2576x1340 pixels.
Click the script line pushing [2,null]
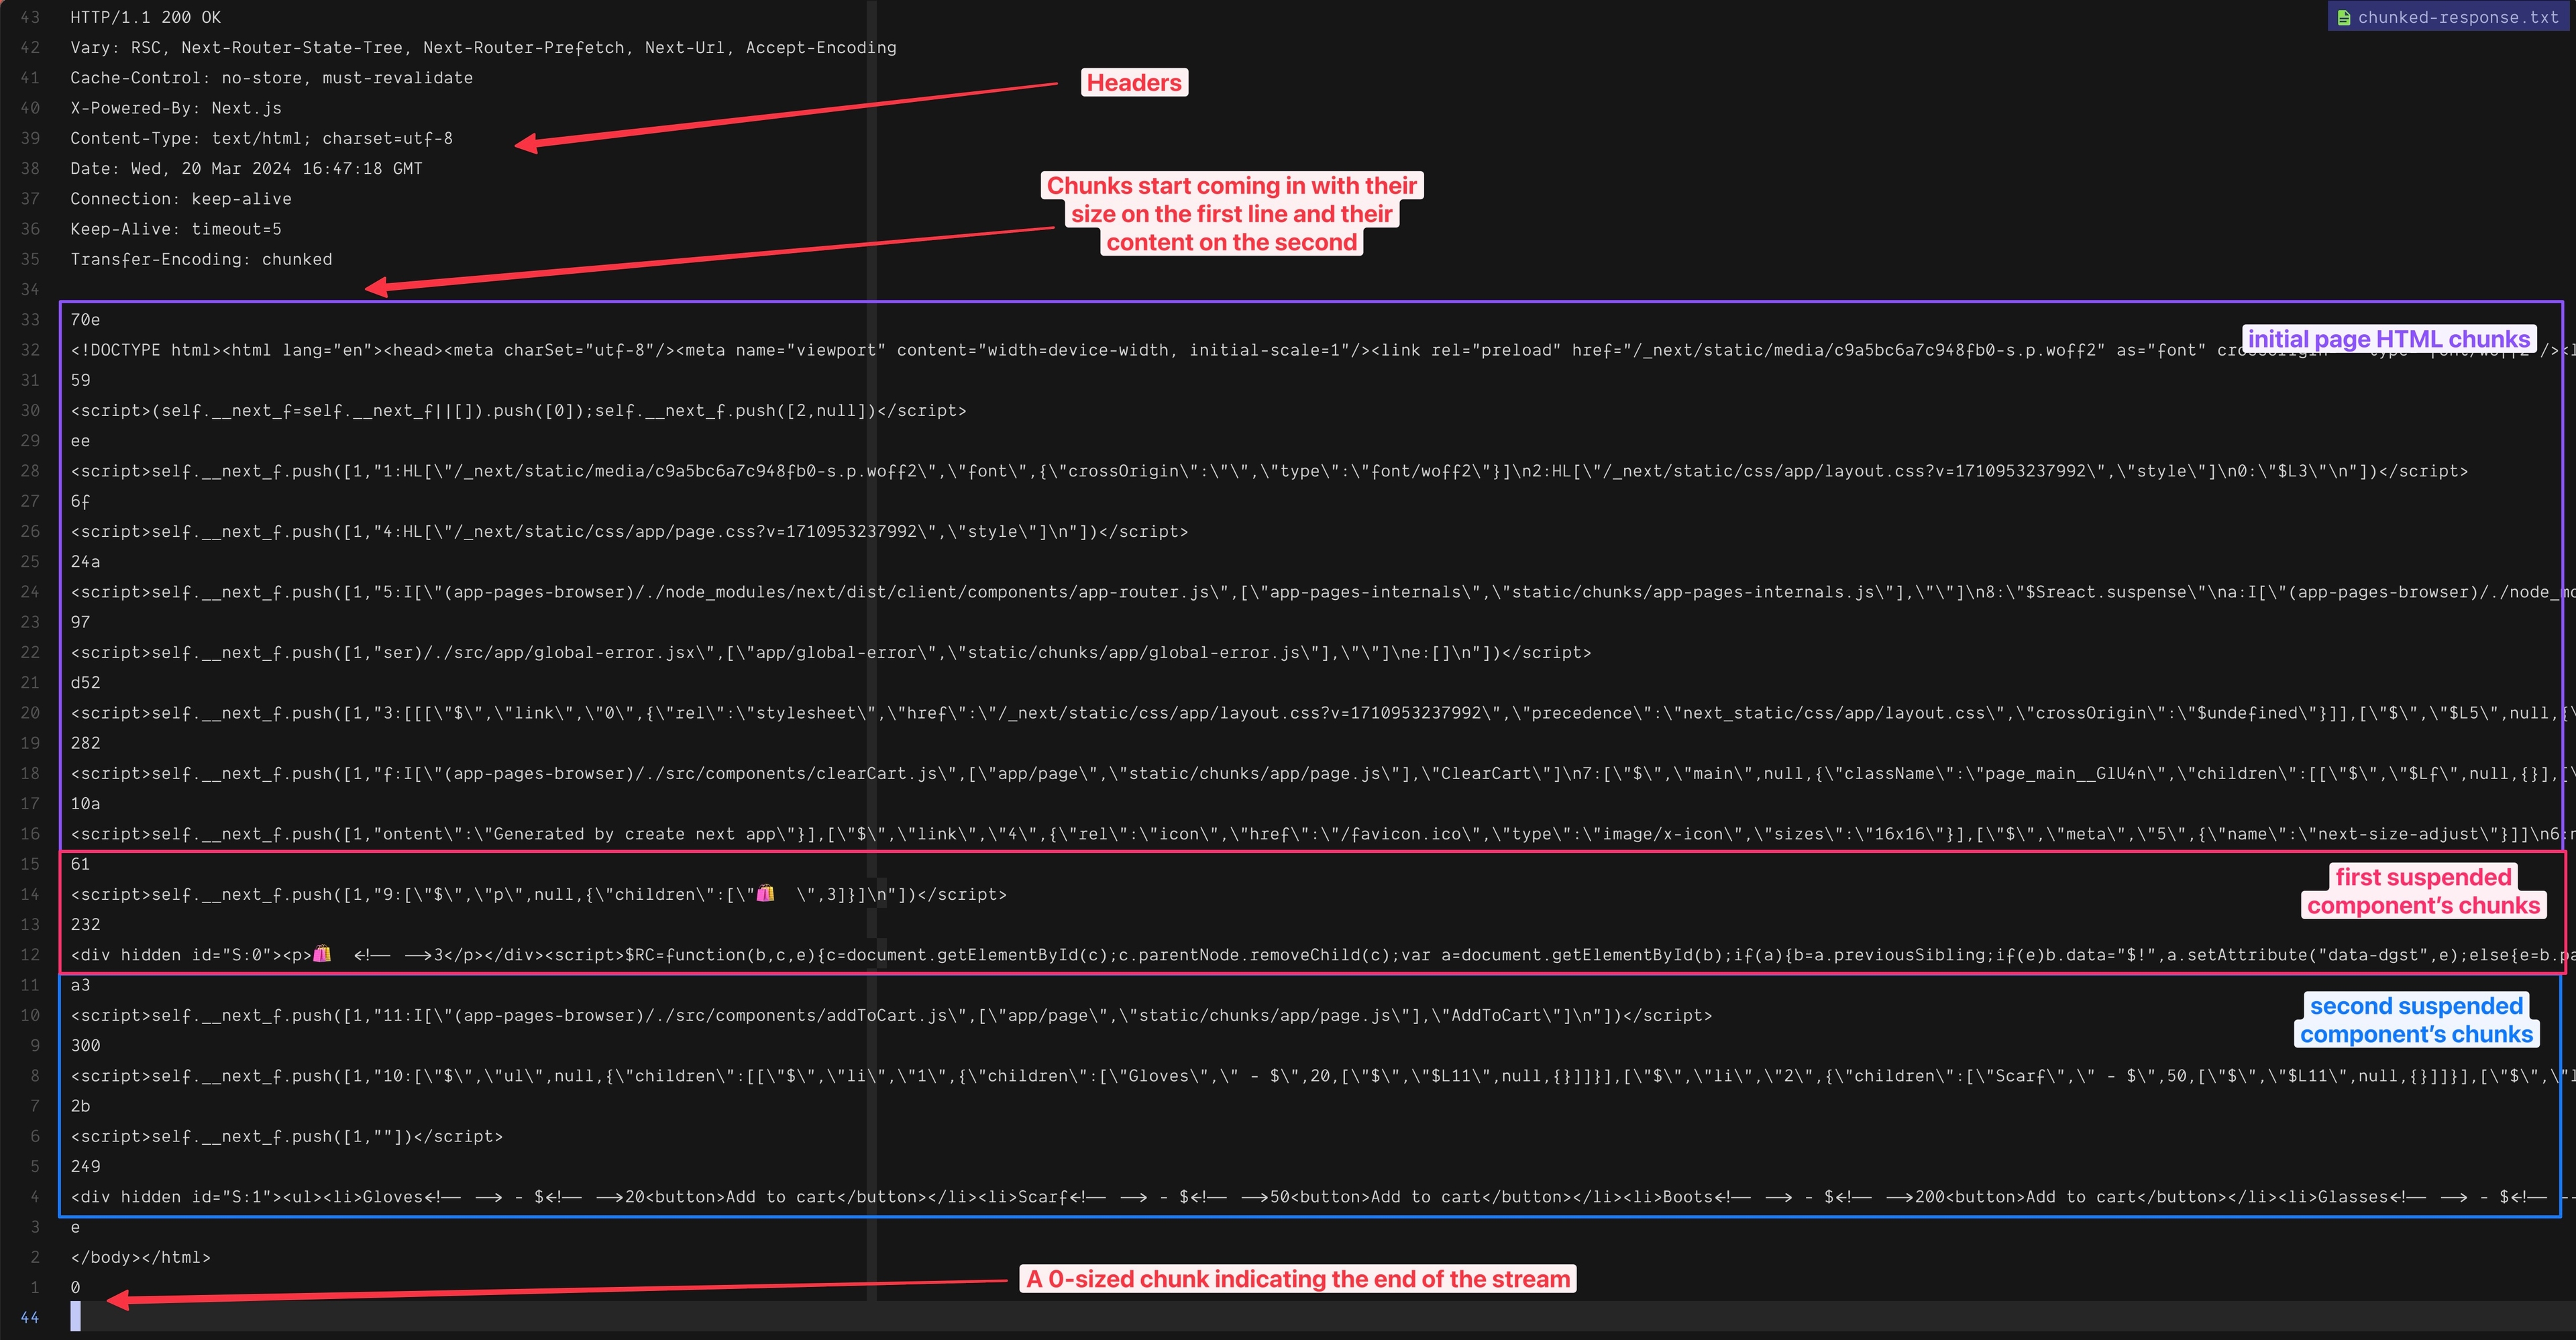click(518, 410)
